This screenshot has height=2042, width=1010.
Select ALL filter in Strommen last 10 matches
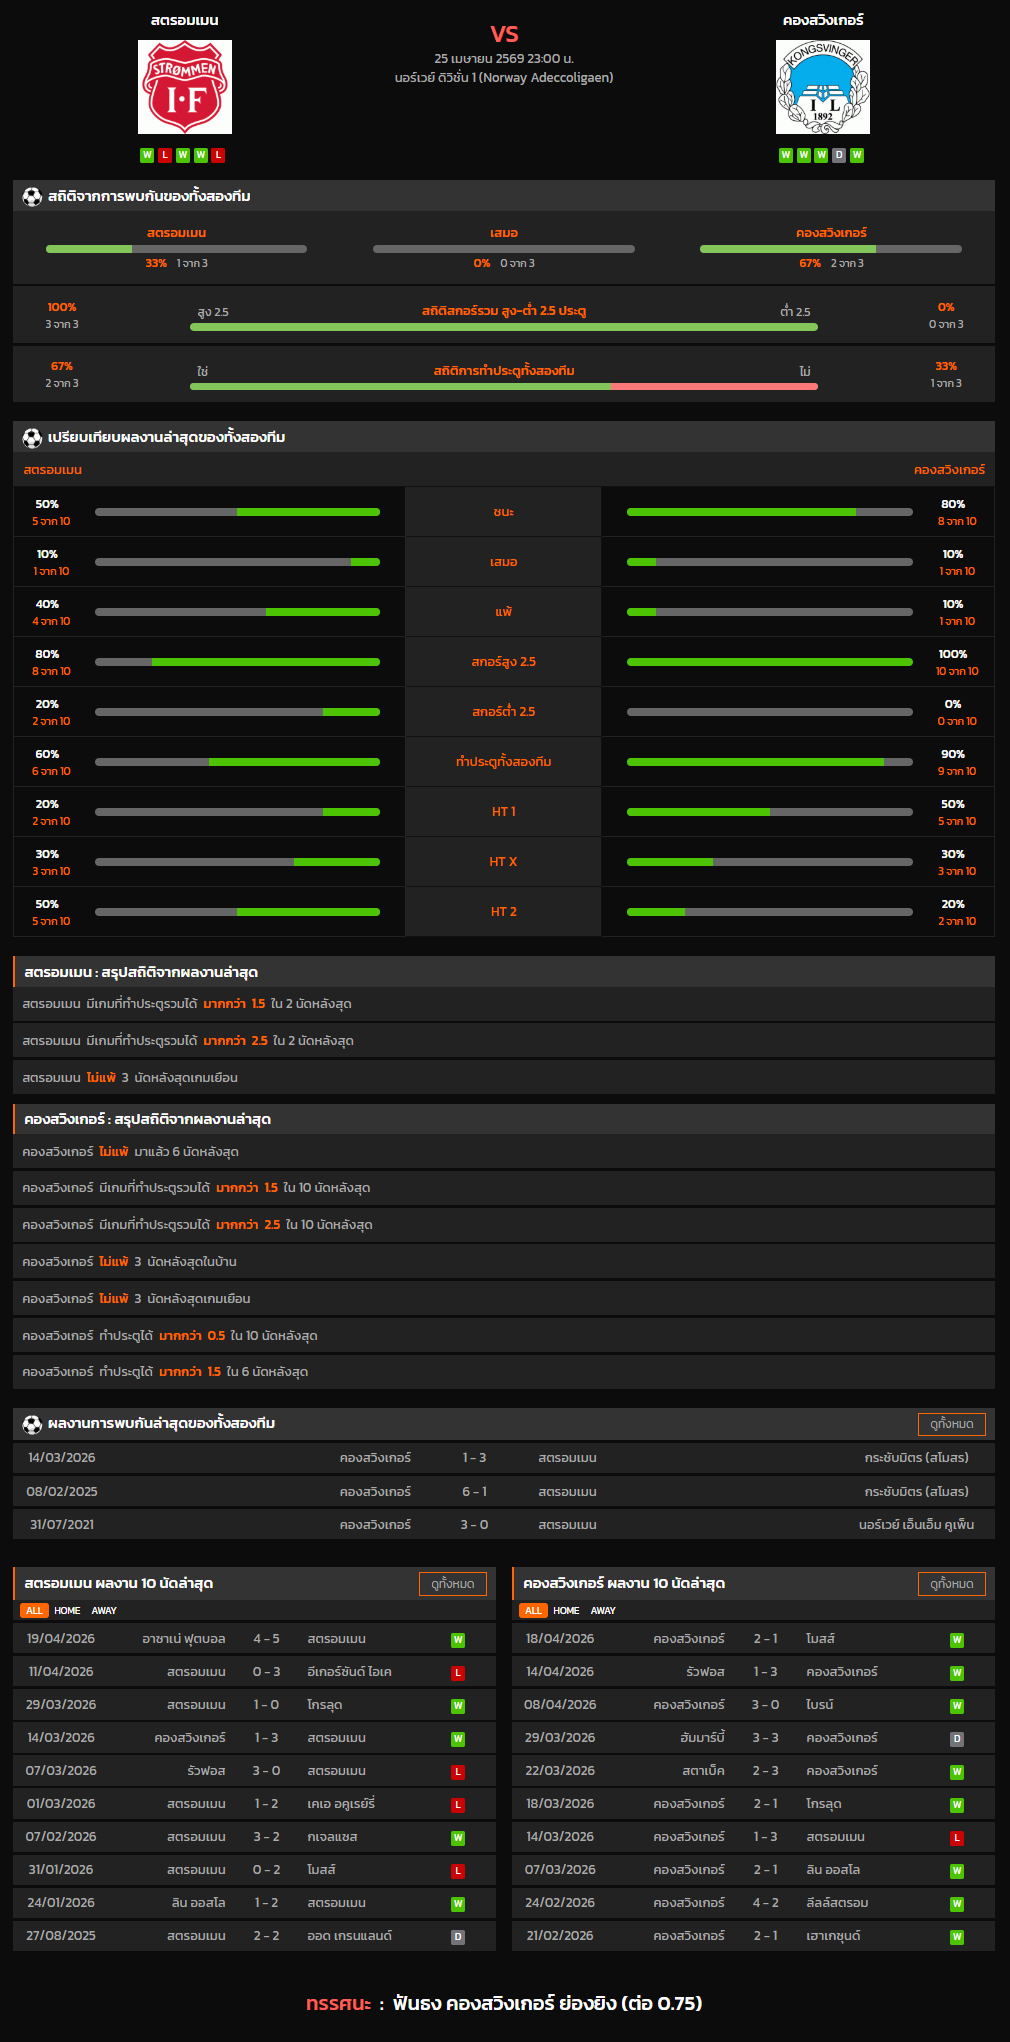34,1611
